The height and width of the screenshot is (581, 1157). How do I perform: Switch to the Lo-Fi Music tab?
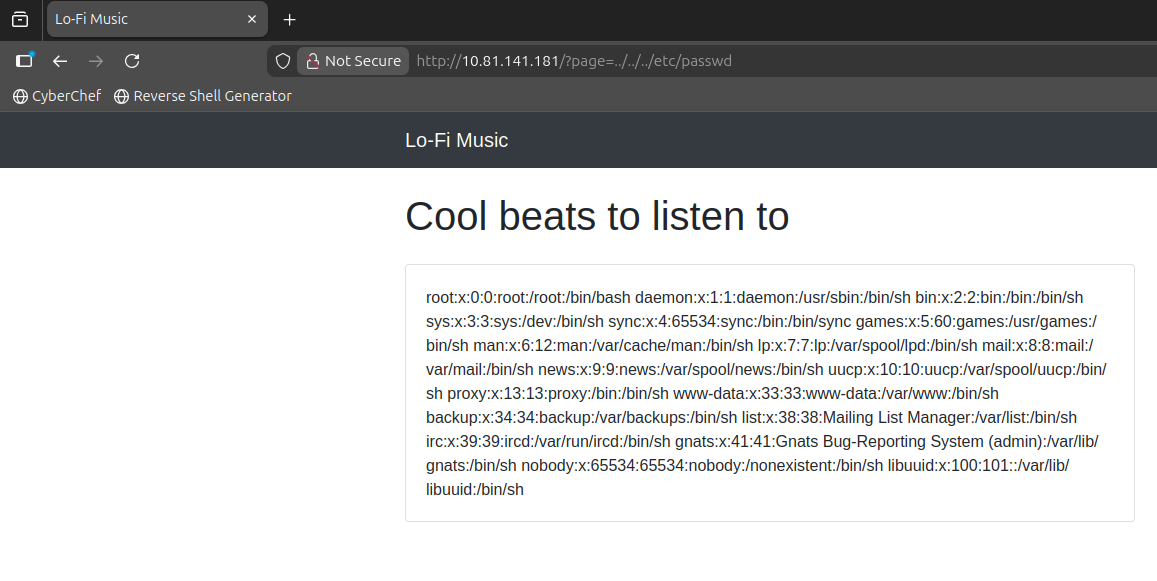coord(140,19)
